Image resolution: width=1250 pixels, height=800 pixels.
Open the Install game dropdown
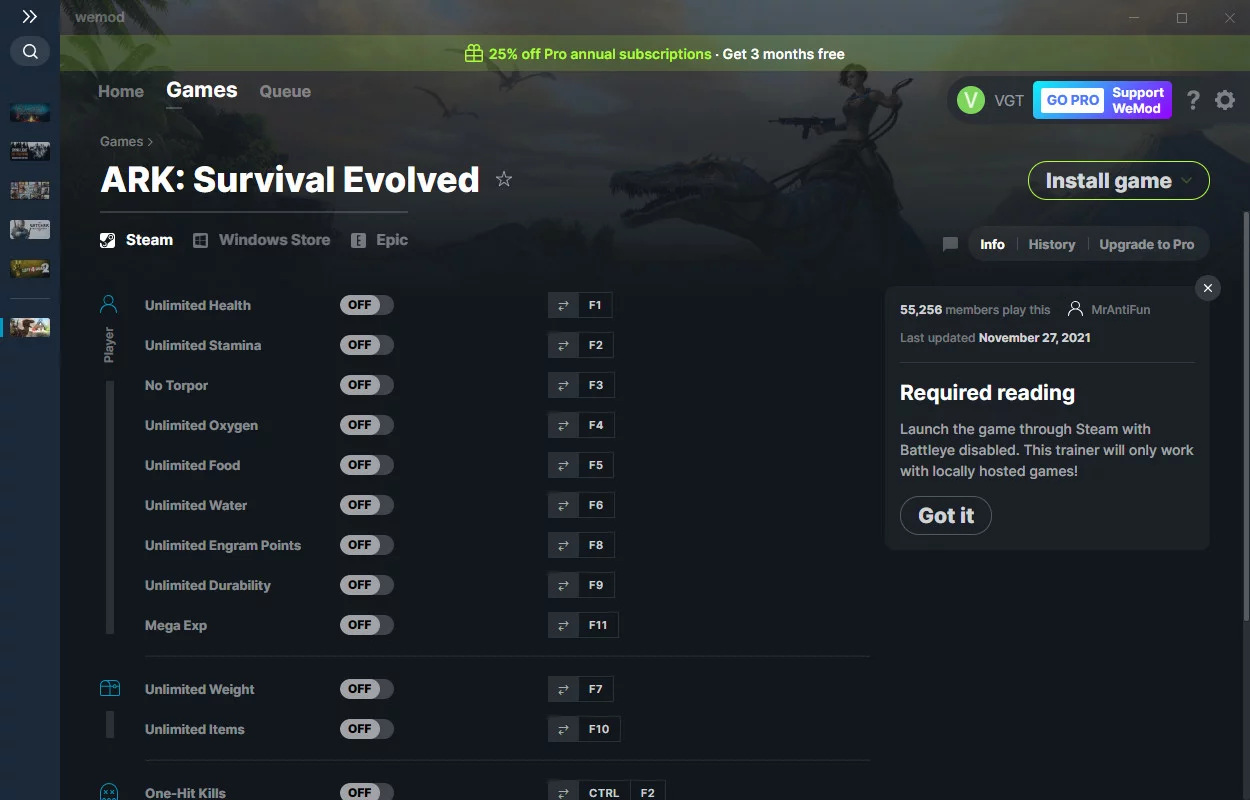point(1119,181)
